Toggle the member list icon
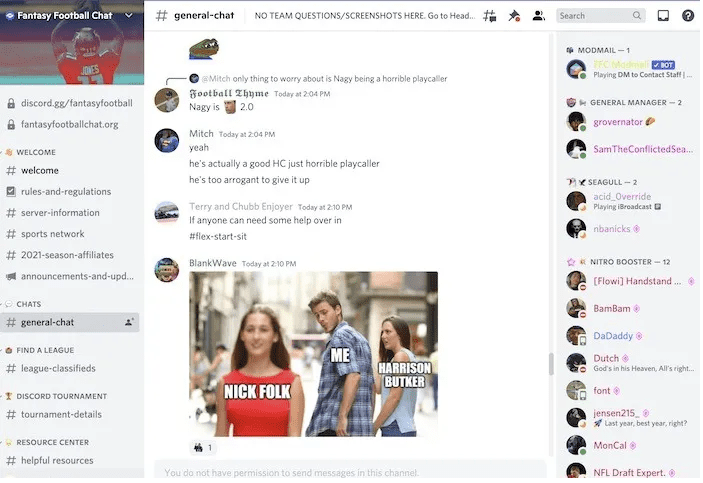Screen dimensions: 703x483 pyautogui.click(x=538, y=16)
